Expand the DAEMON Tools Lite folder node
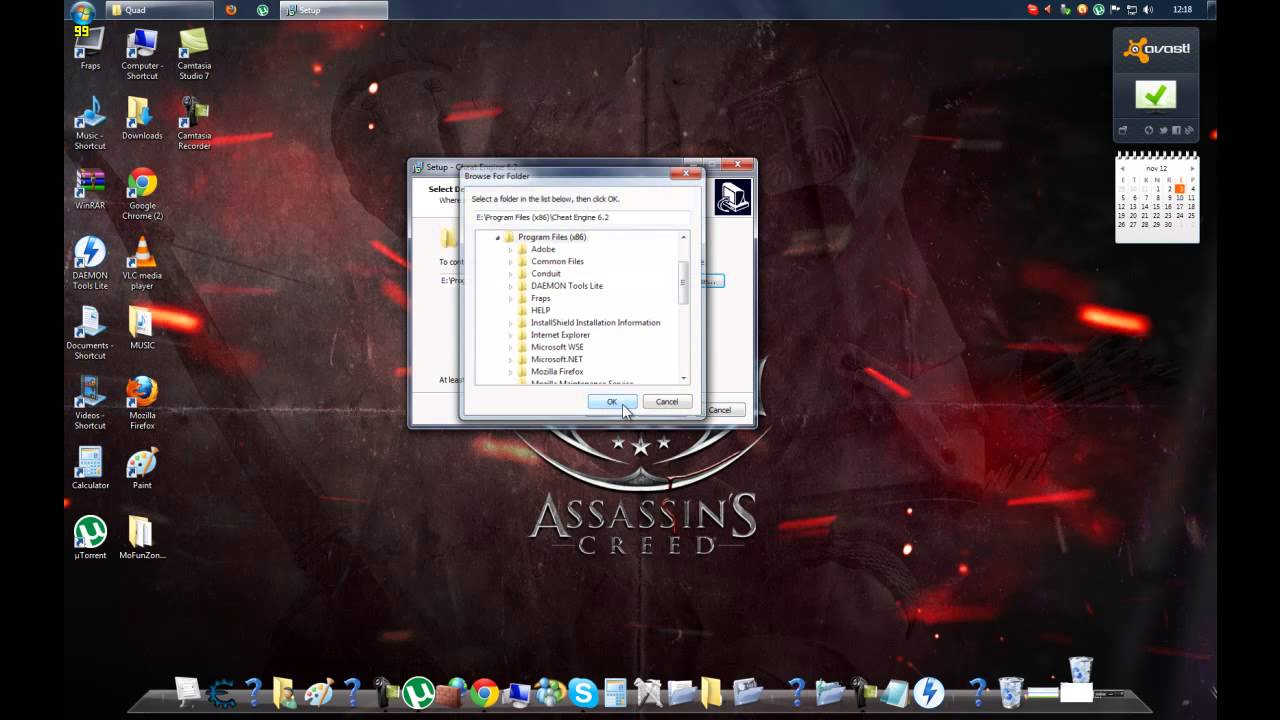This screenshot has height=720, width=1280. click(x=510, y=286)
